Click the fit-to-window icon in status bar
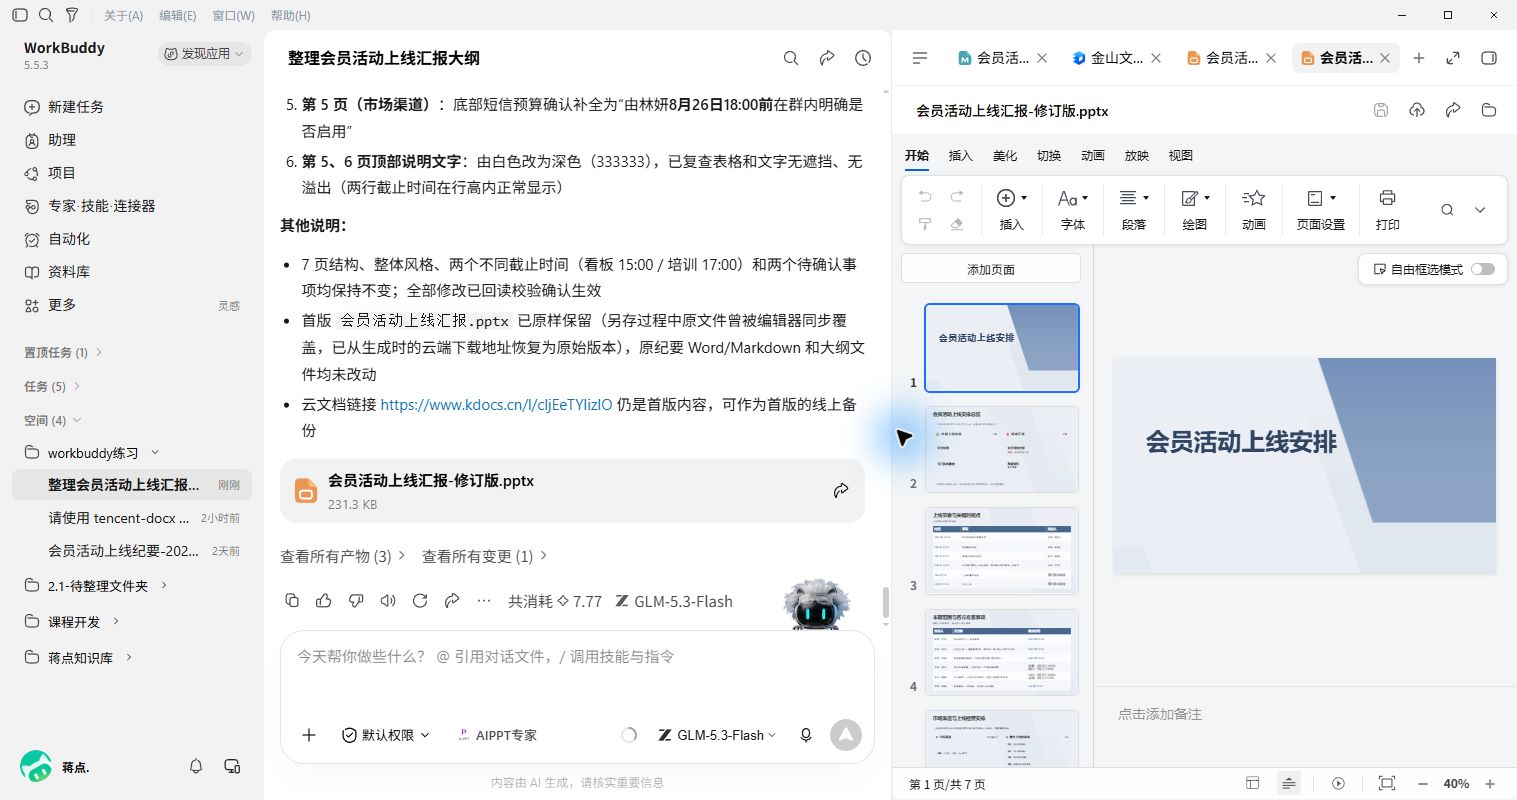 [1386, 783]
